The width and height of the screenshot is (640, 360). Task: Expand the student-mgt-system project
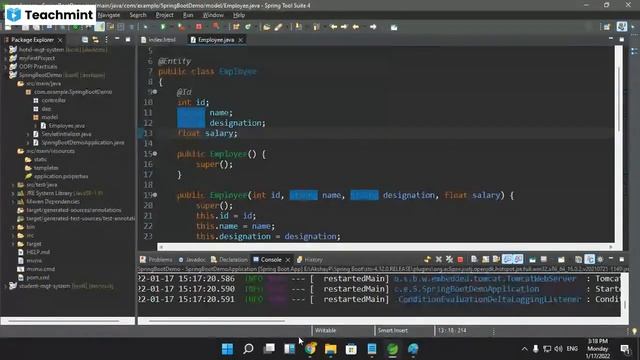click(5, 286)
